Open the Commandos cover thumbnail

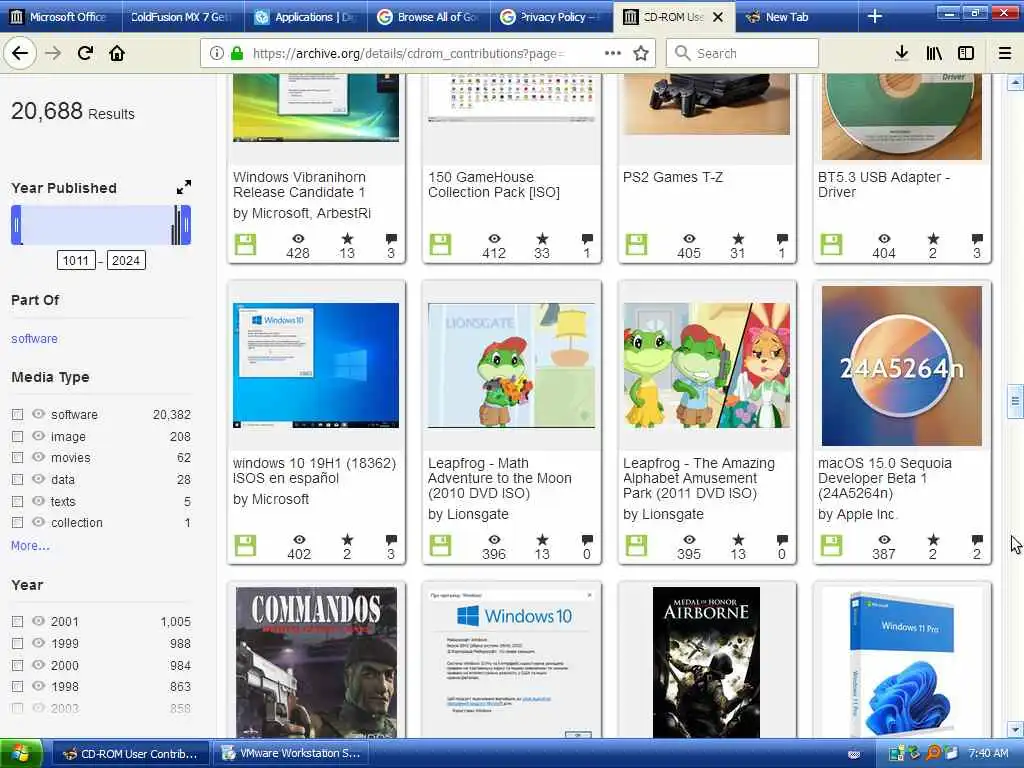316,662
